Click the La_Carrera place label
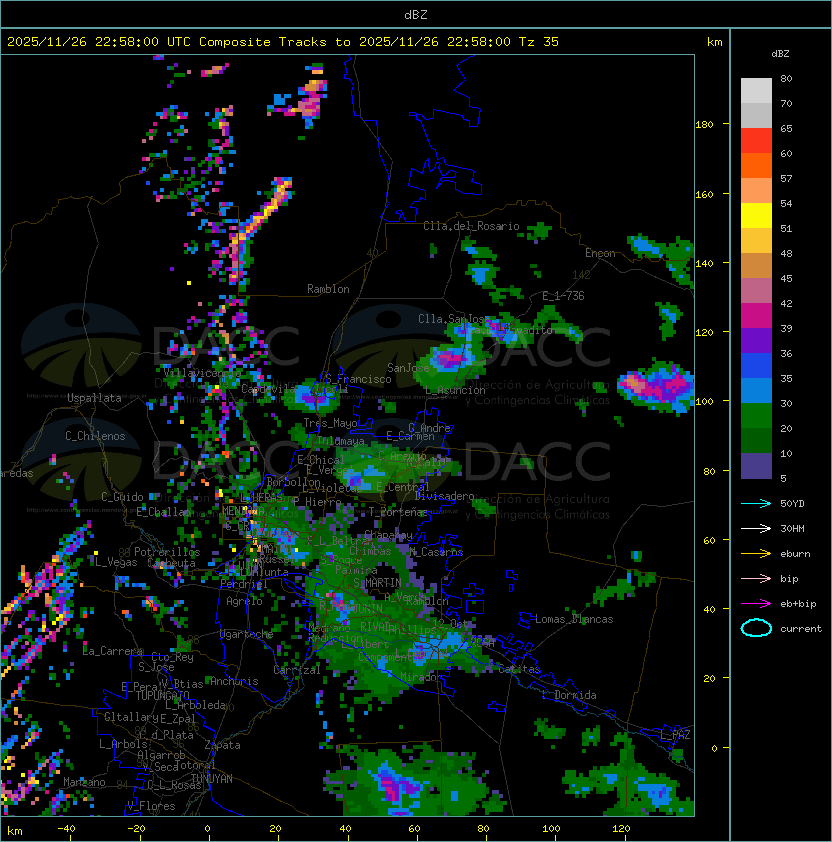The width and height of the screenshot is (832, 842). point(113,651)
